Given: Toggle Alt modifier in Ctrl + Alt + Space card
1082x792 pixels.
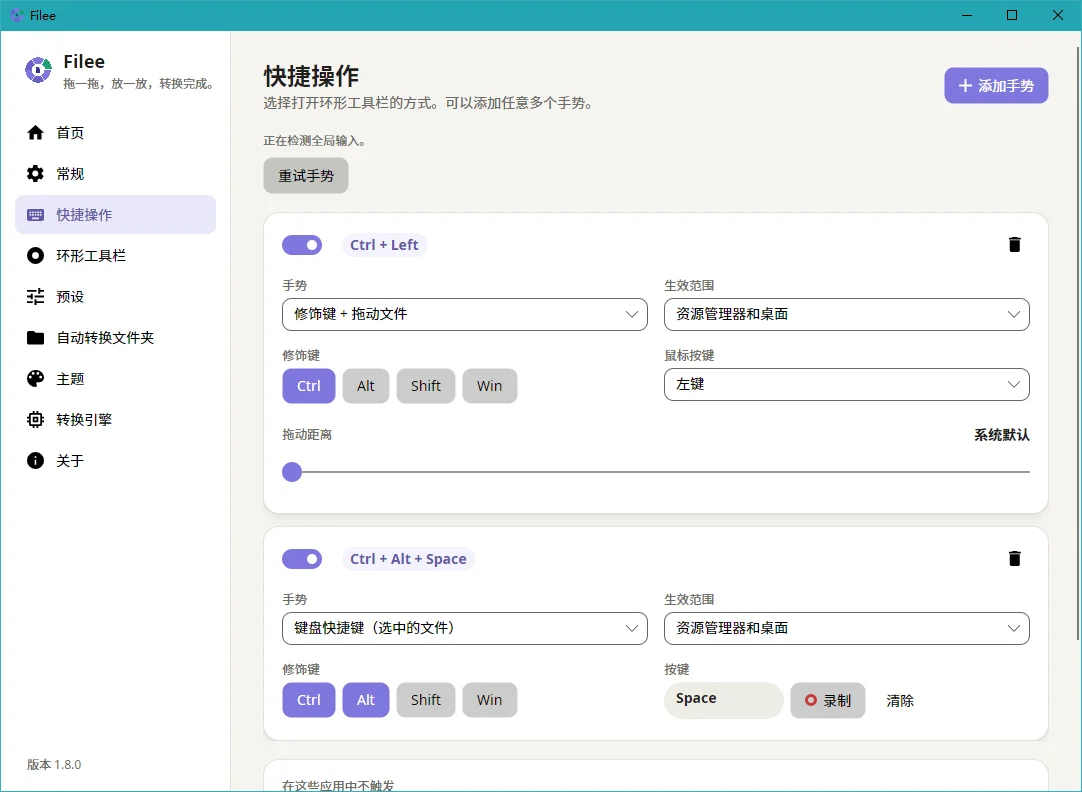Looking at the screenshot, I should pyautogui.click(x=366, y=700).
